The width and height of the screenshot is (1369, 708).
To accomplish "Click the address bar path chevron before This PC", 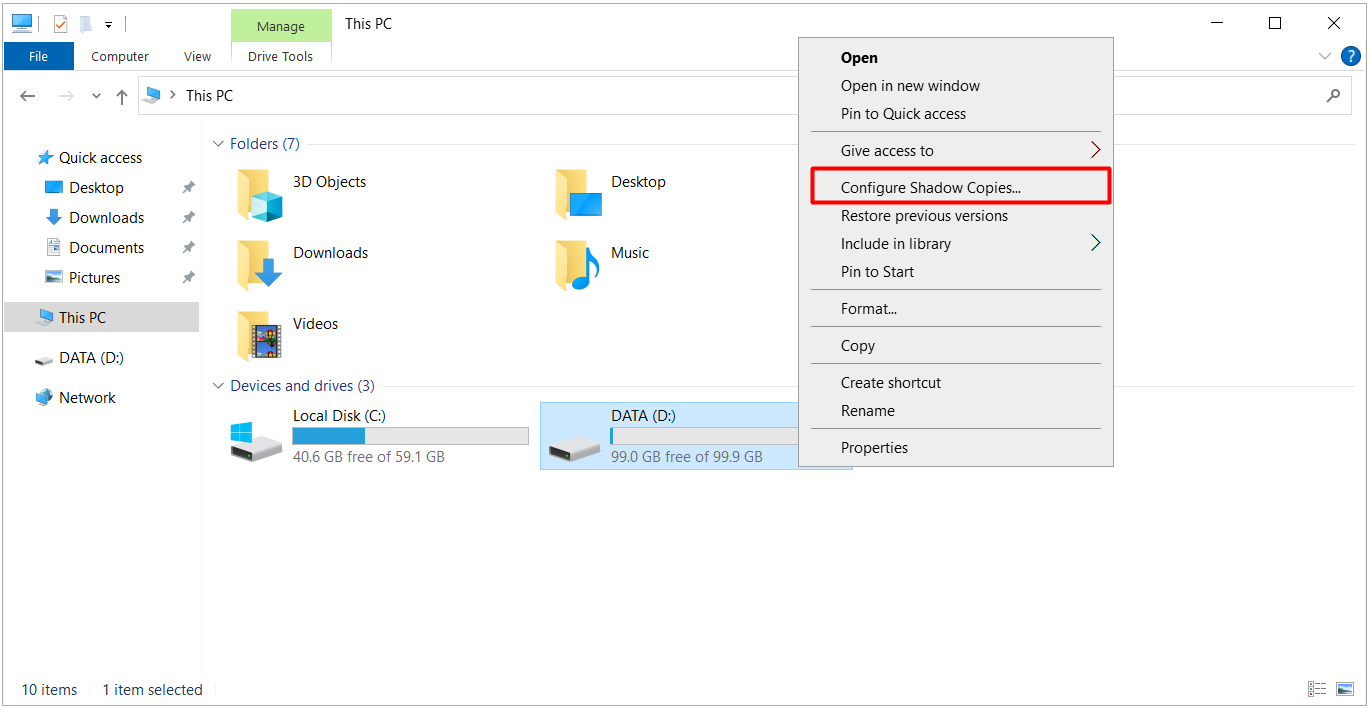I will (x=173, y=95).
